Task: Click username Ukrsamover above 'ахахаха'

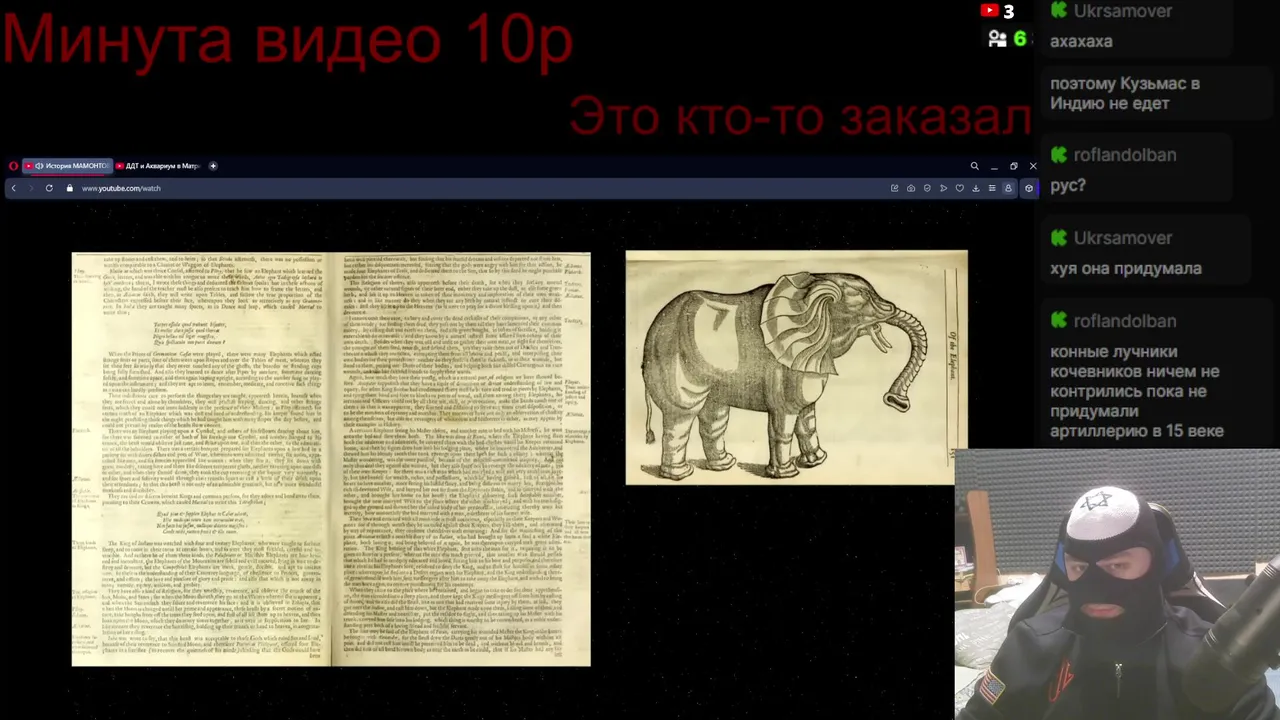Action: tap(1122, 11)
